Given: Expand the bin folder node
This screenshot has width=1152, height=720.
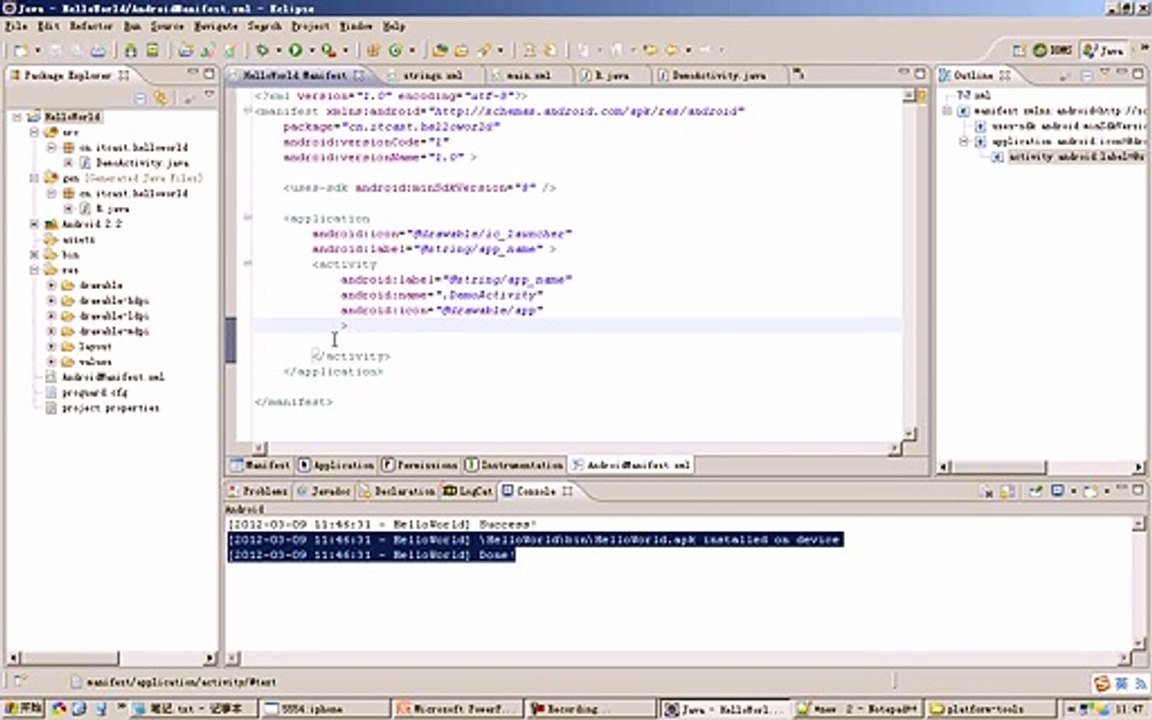Looking at the screenshot, I should [34, 255].
